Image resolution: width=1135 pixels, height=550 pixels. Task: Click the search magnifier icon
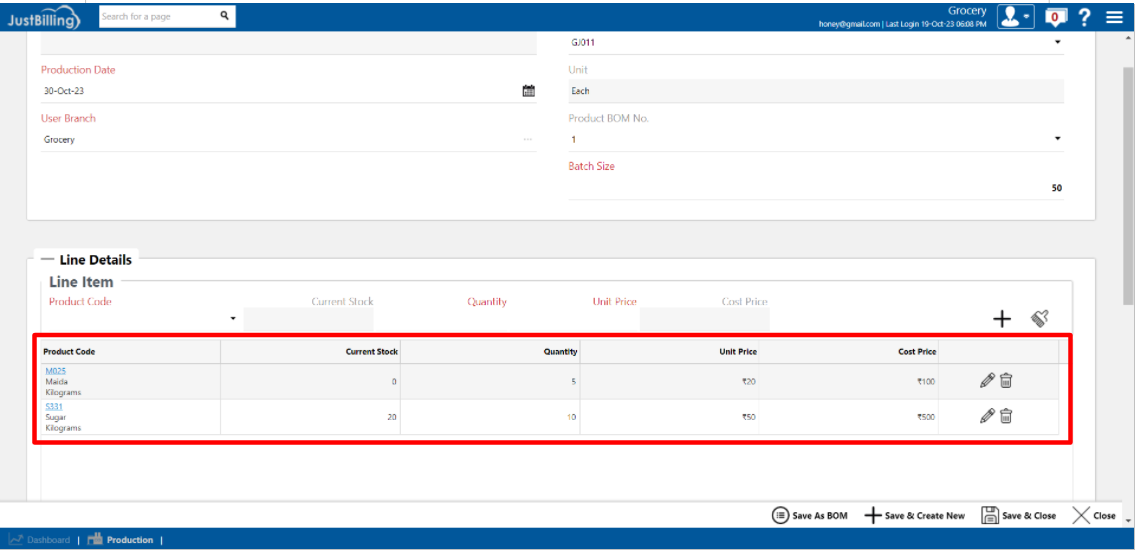[224, 16]
